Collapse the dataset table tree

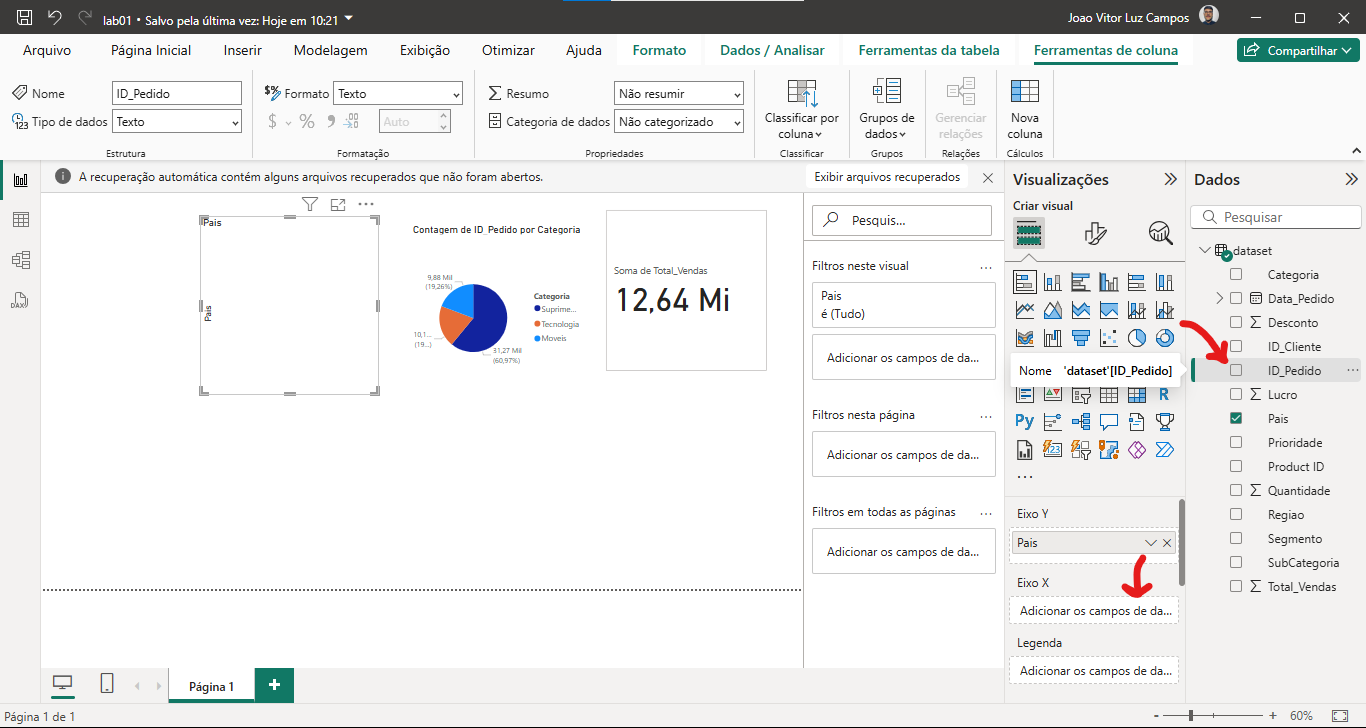(x=1205, y=251)
